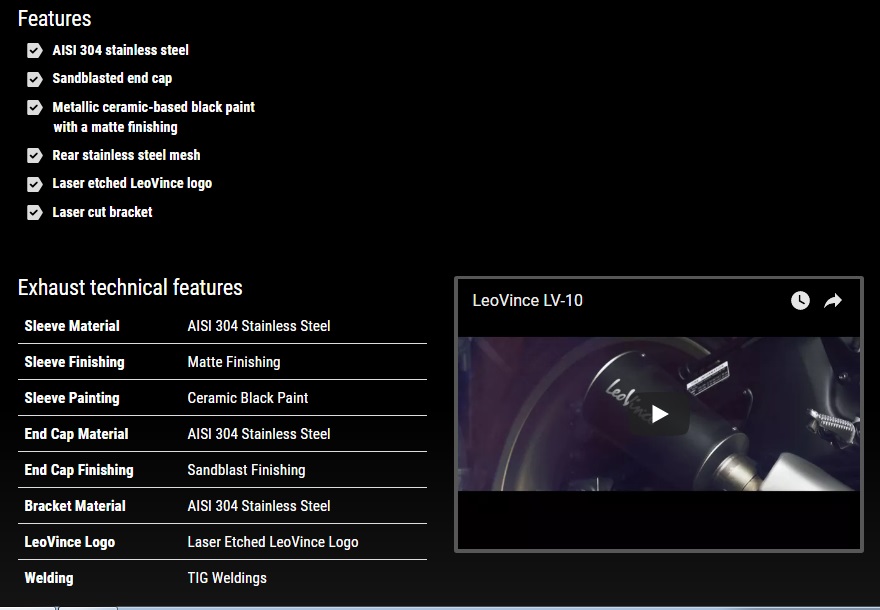Select the 'Laser etched LeoVince logo' feature text
880x610 pixels.
coord(132,184)
